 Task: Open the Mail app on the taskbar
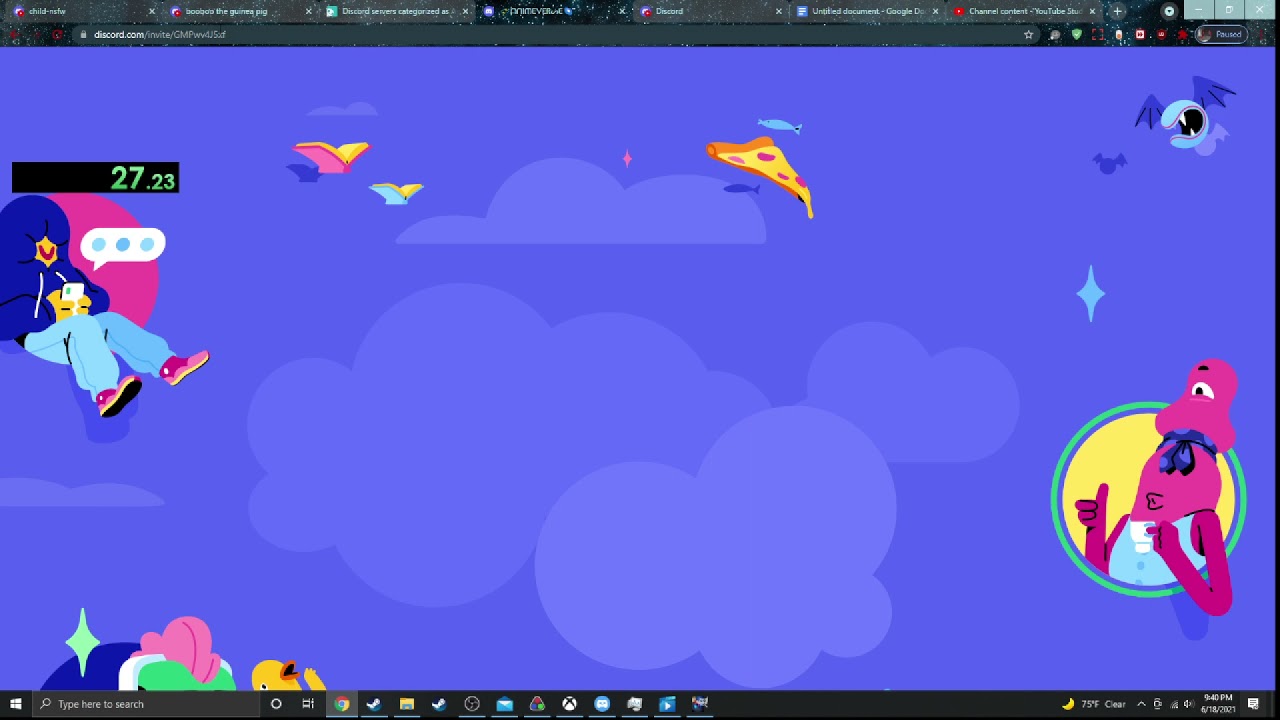tap(504, 704)
